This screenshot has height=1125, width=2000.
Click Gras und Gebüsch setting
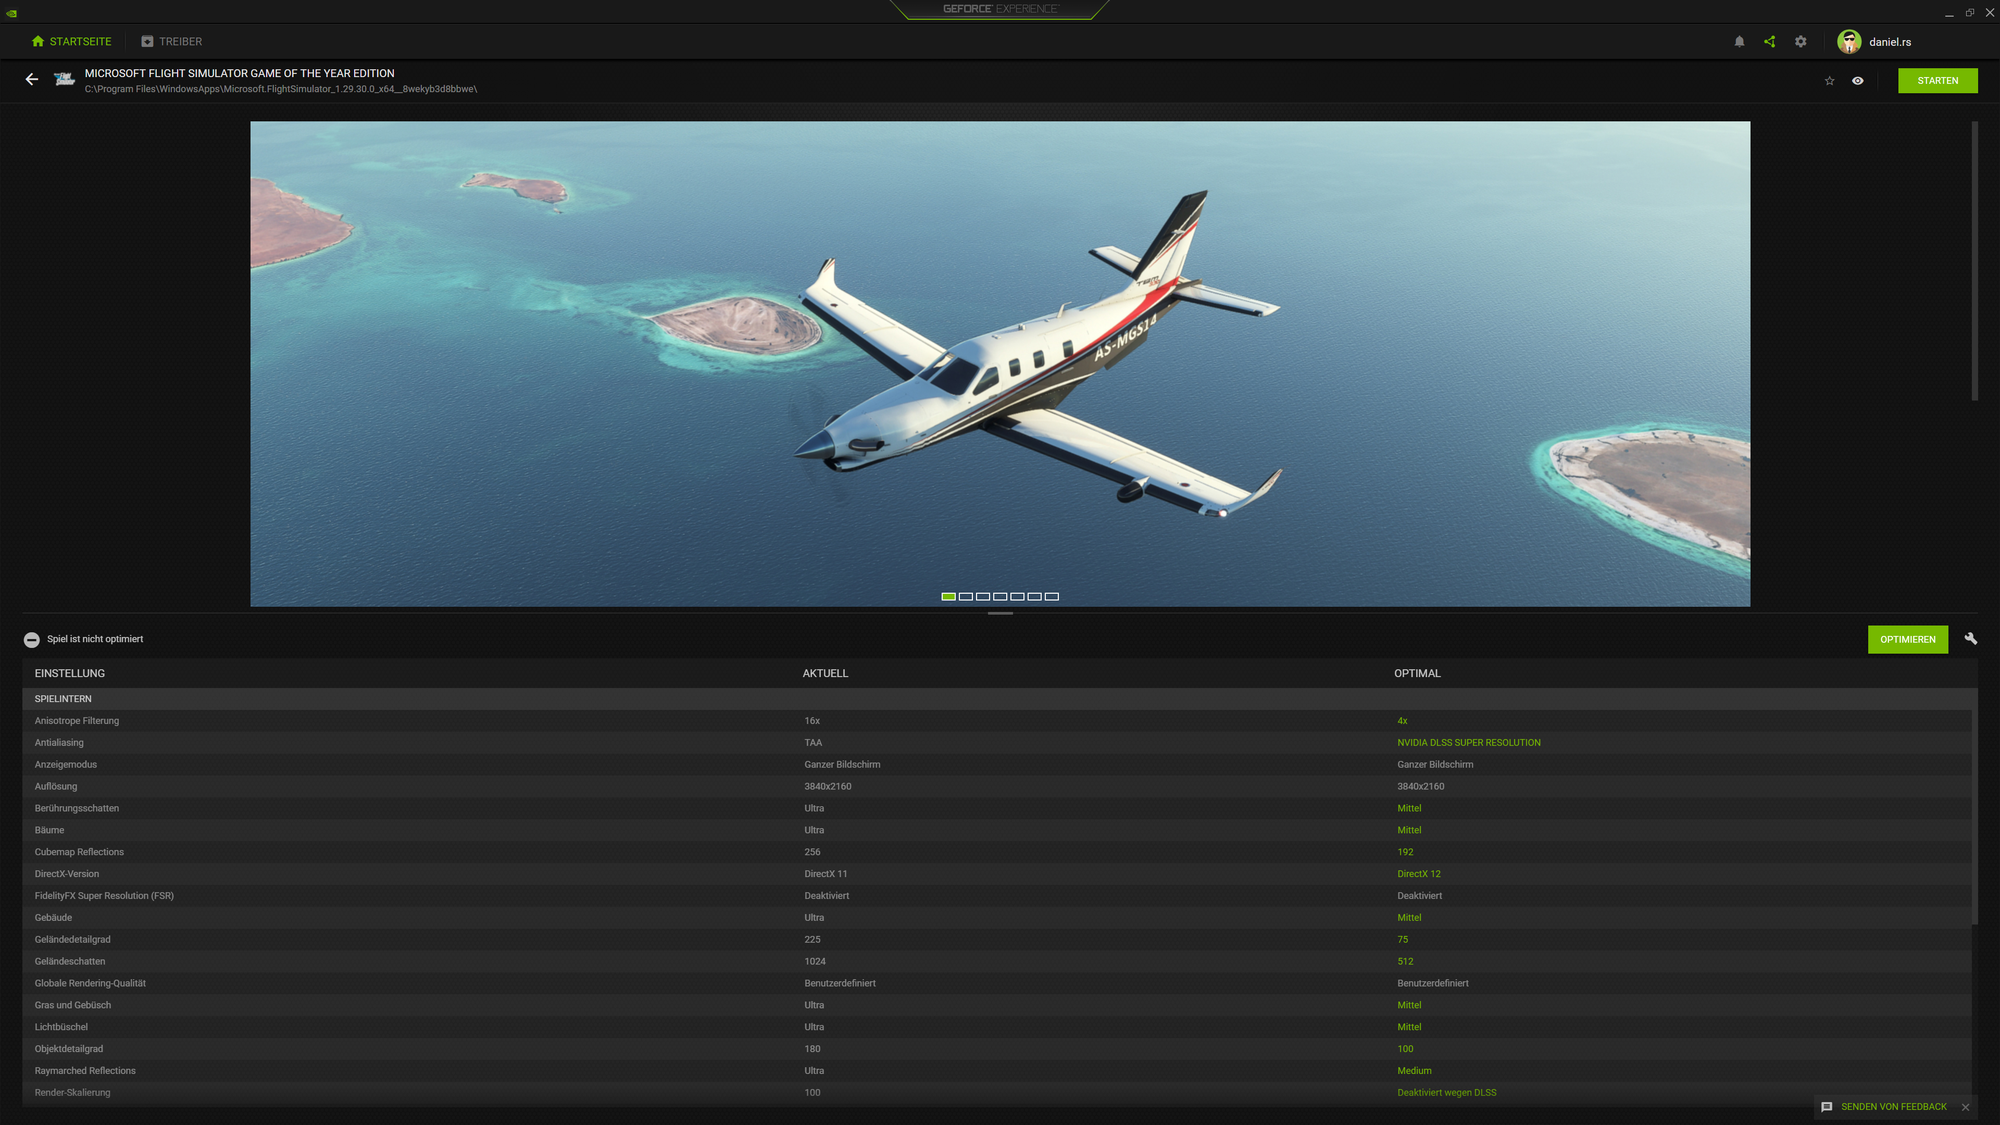coord(997,1006)
